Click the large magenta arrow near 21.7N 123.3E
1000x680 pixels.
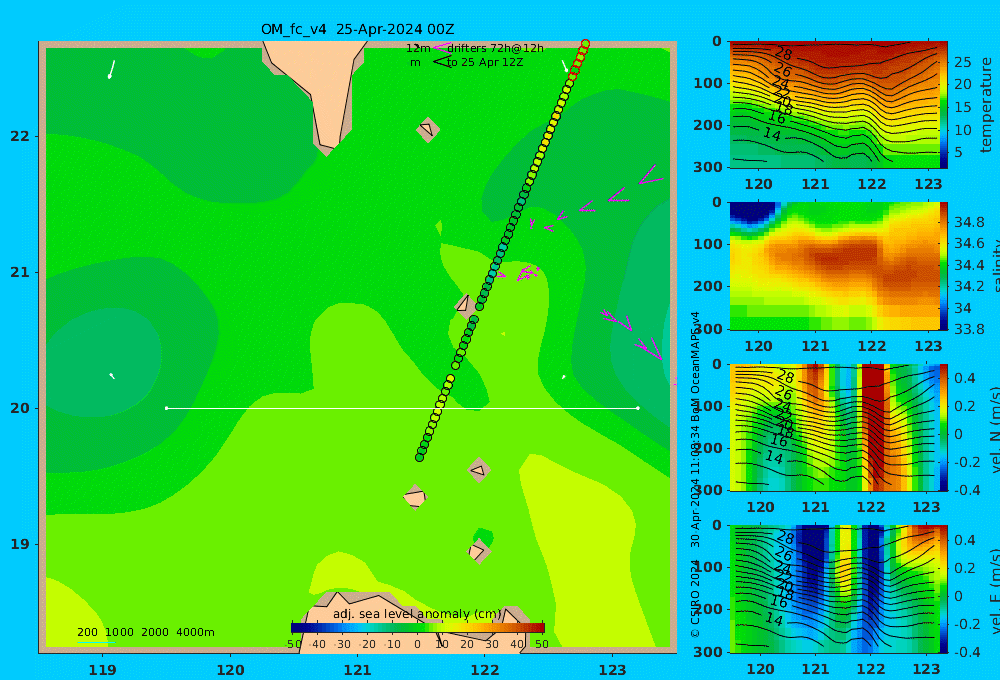pyautogui.click(x=650, y=176)
